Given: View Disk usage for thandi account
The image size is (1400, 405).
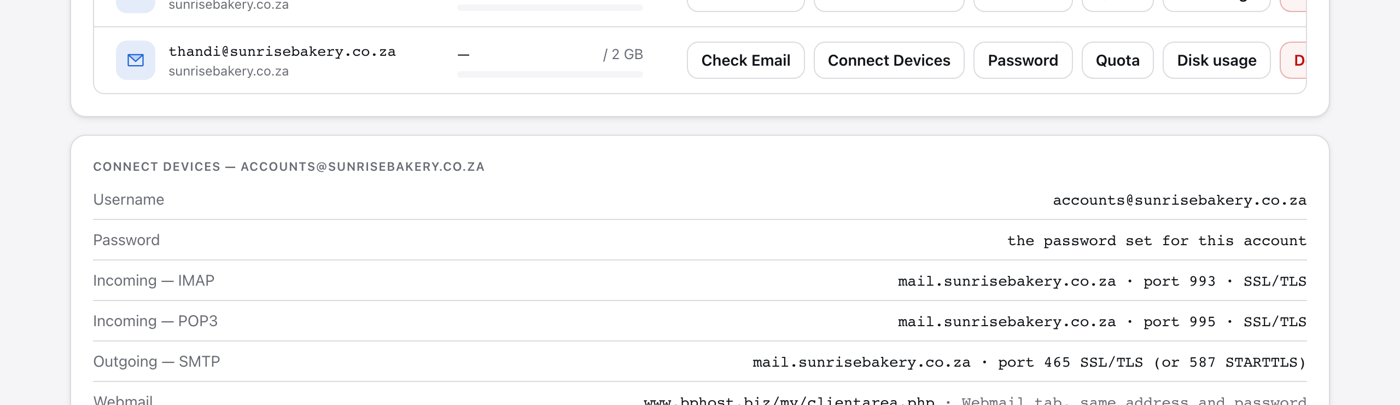Looking at the screenshot, I should click(1216, 60).
